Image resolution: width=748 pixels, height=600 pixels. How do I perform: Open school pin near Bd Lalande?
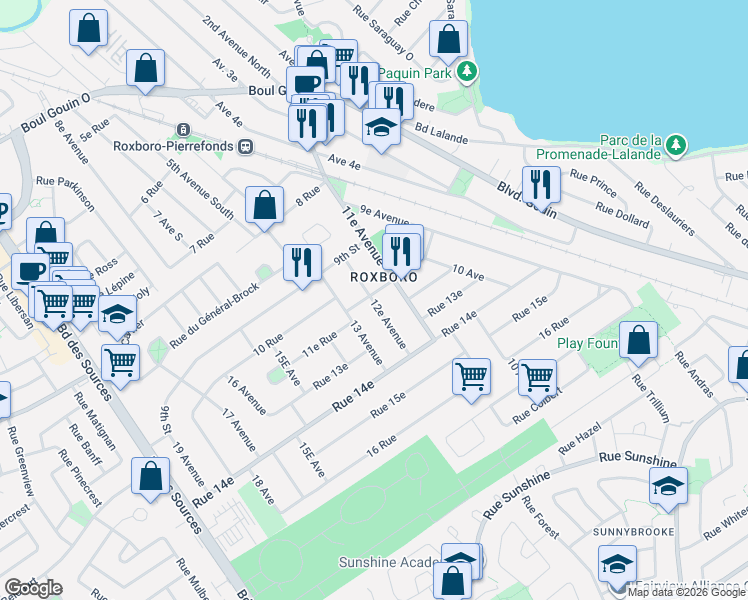pos(381,129)
